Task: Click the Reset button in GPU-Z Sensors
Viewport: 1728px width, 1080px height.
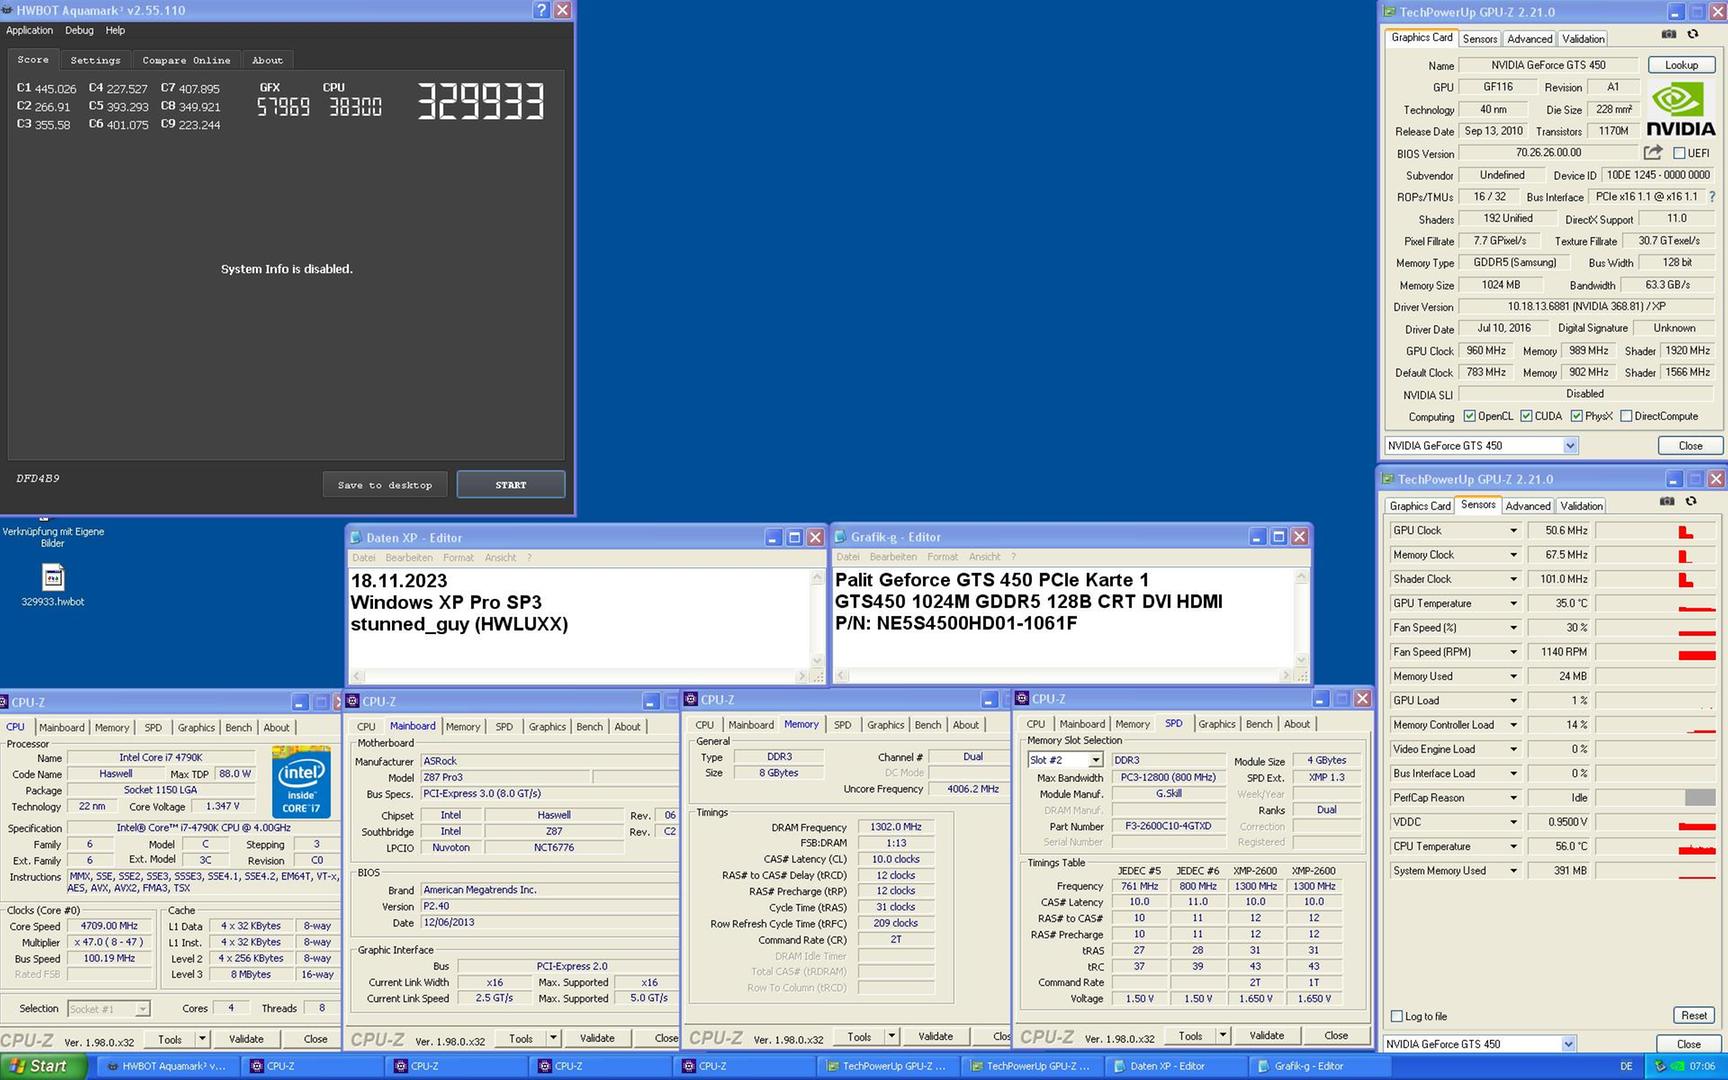Action: (x=1693, y=1015)
